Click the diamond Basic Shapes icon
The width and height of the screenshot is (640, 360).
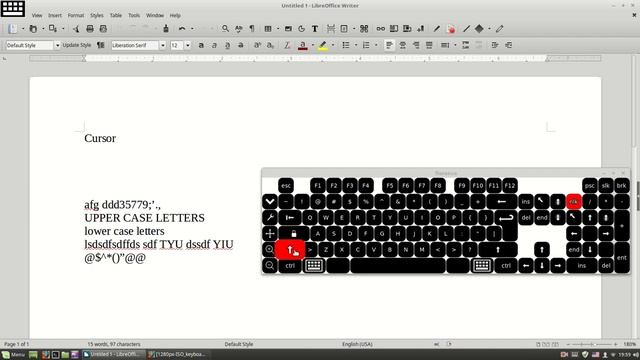pos(479,29)
